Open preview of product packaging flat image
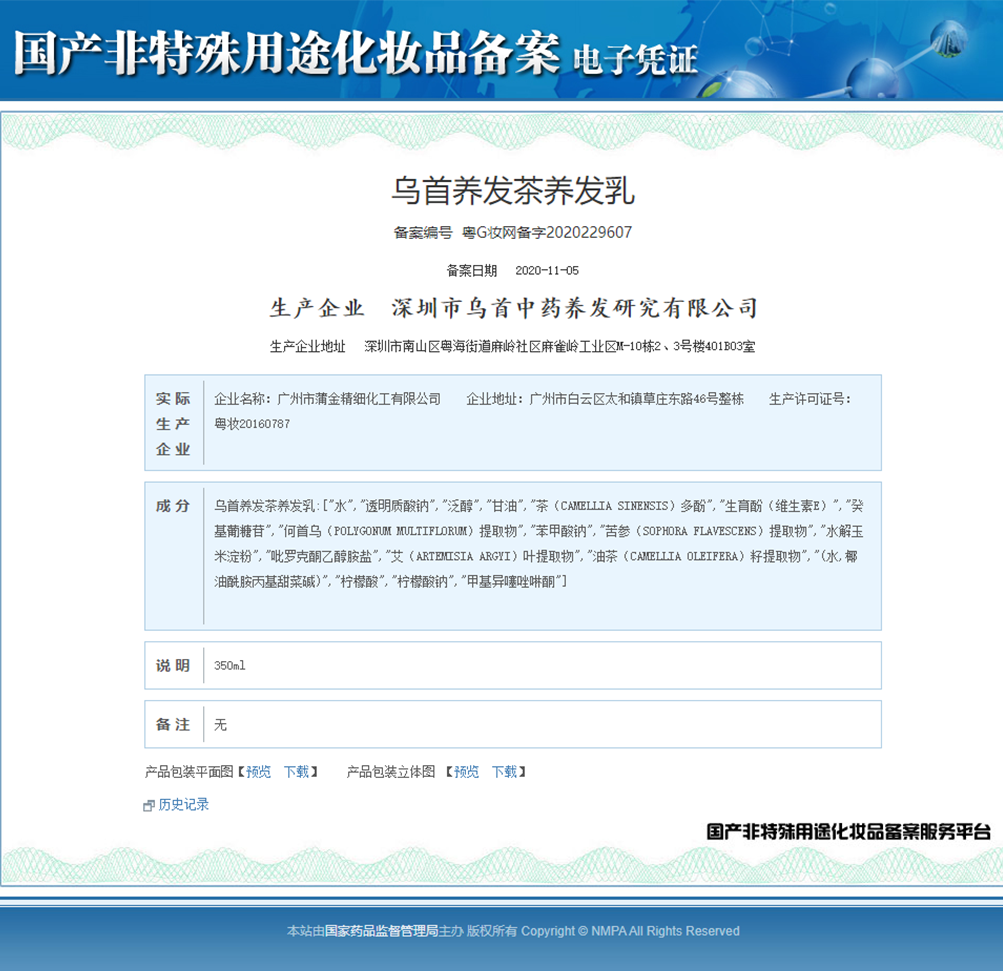The height and width of the screenshot is (971, 1003). click(258, 772)
